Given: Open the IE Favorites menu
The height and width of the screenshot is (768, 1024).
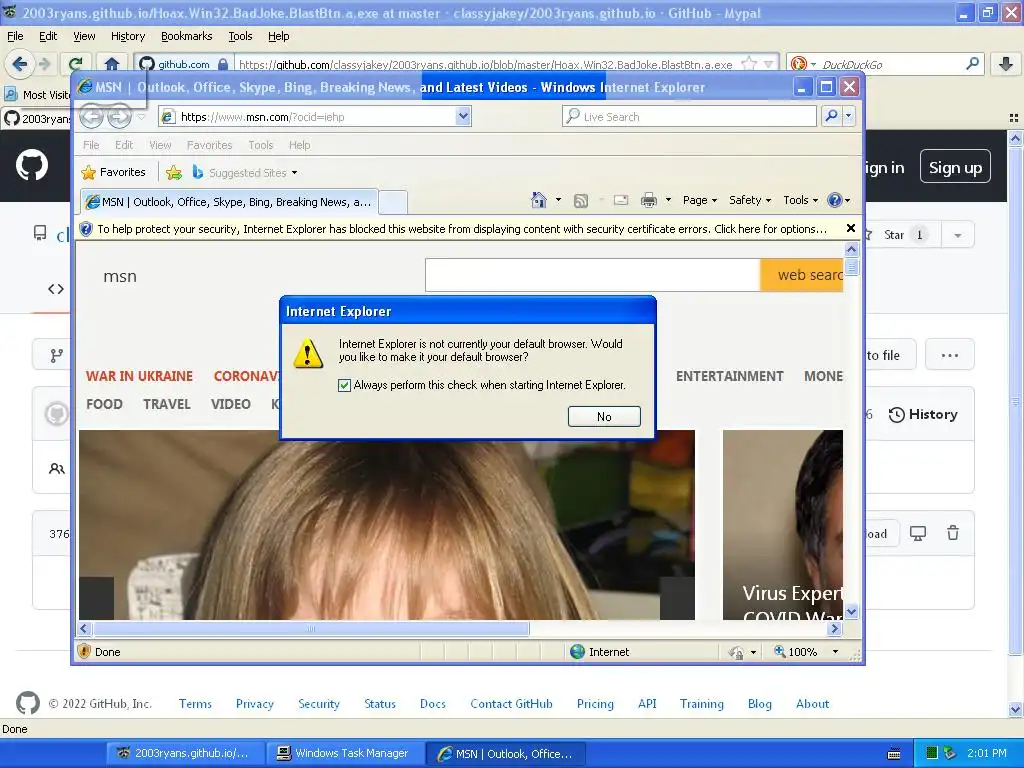Looking at the screenshot, I should (x=209, y=145).
